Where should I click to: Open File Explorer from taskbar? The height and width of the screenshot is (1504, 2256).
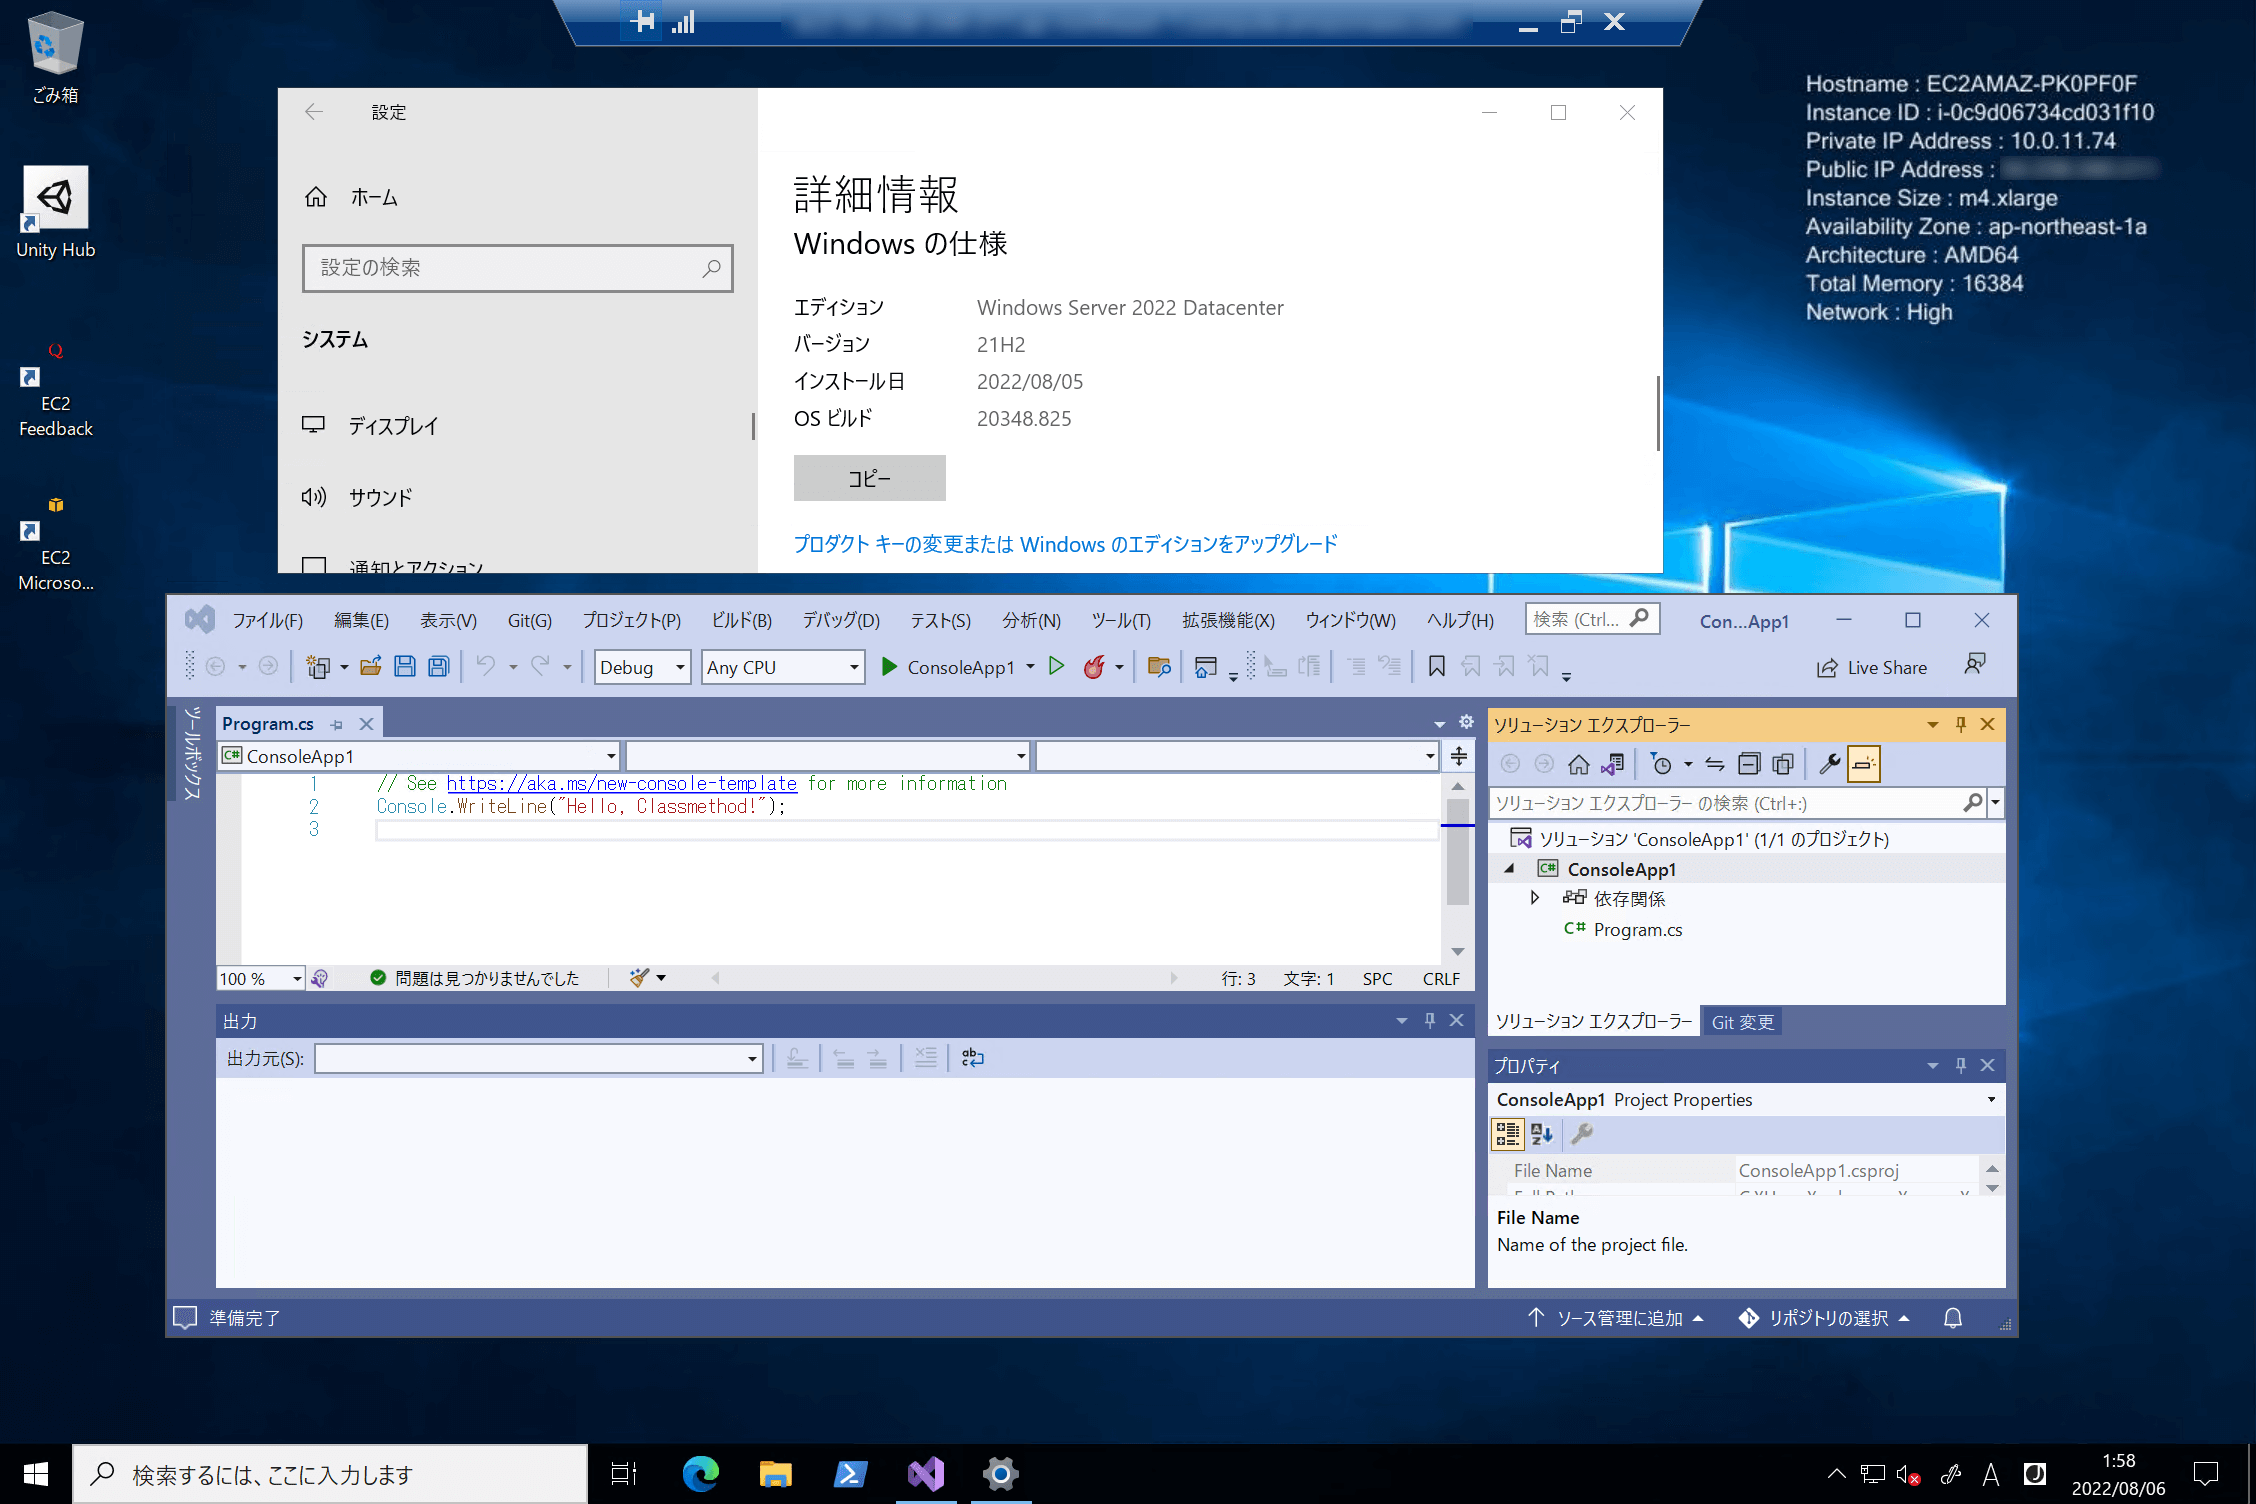pyautogui.click(x=775, y=1474)
